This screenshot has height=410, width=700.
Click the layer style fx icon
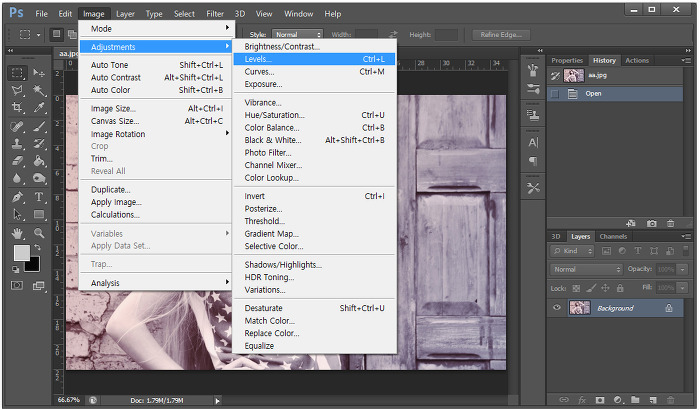(x=582, y=400)
